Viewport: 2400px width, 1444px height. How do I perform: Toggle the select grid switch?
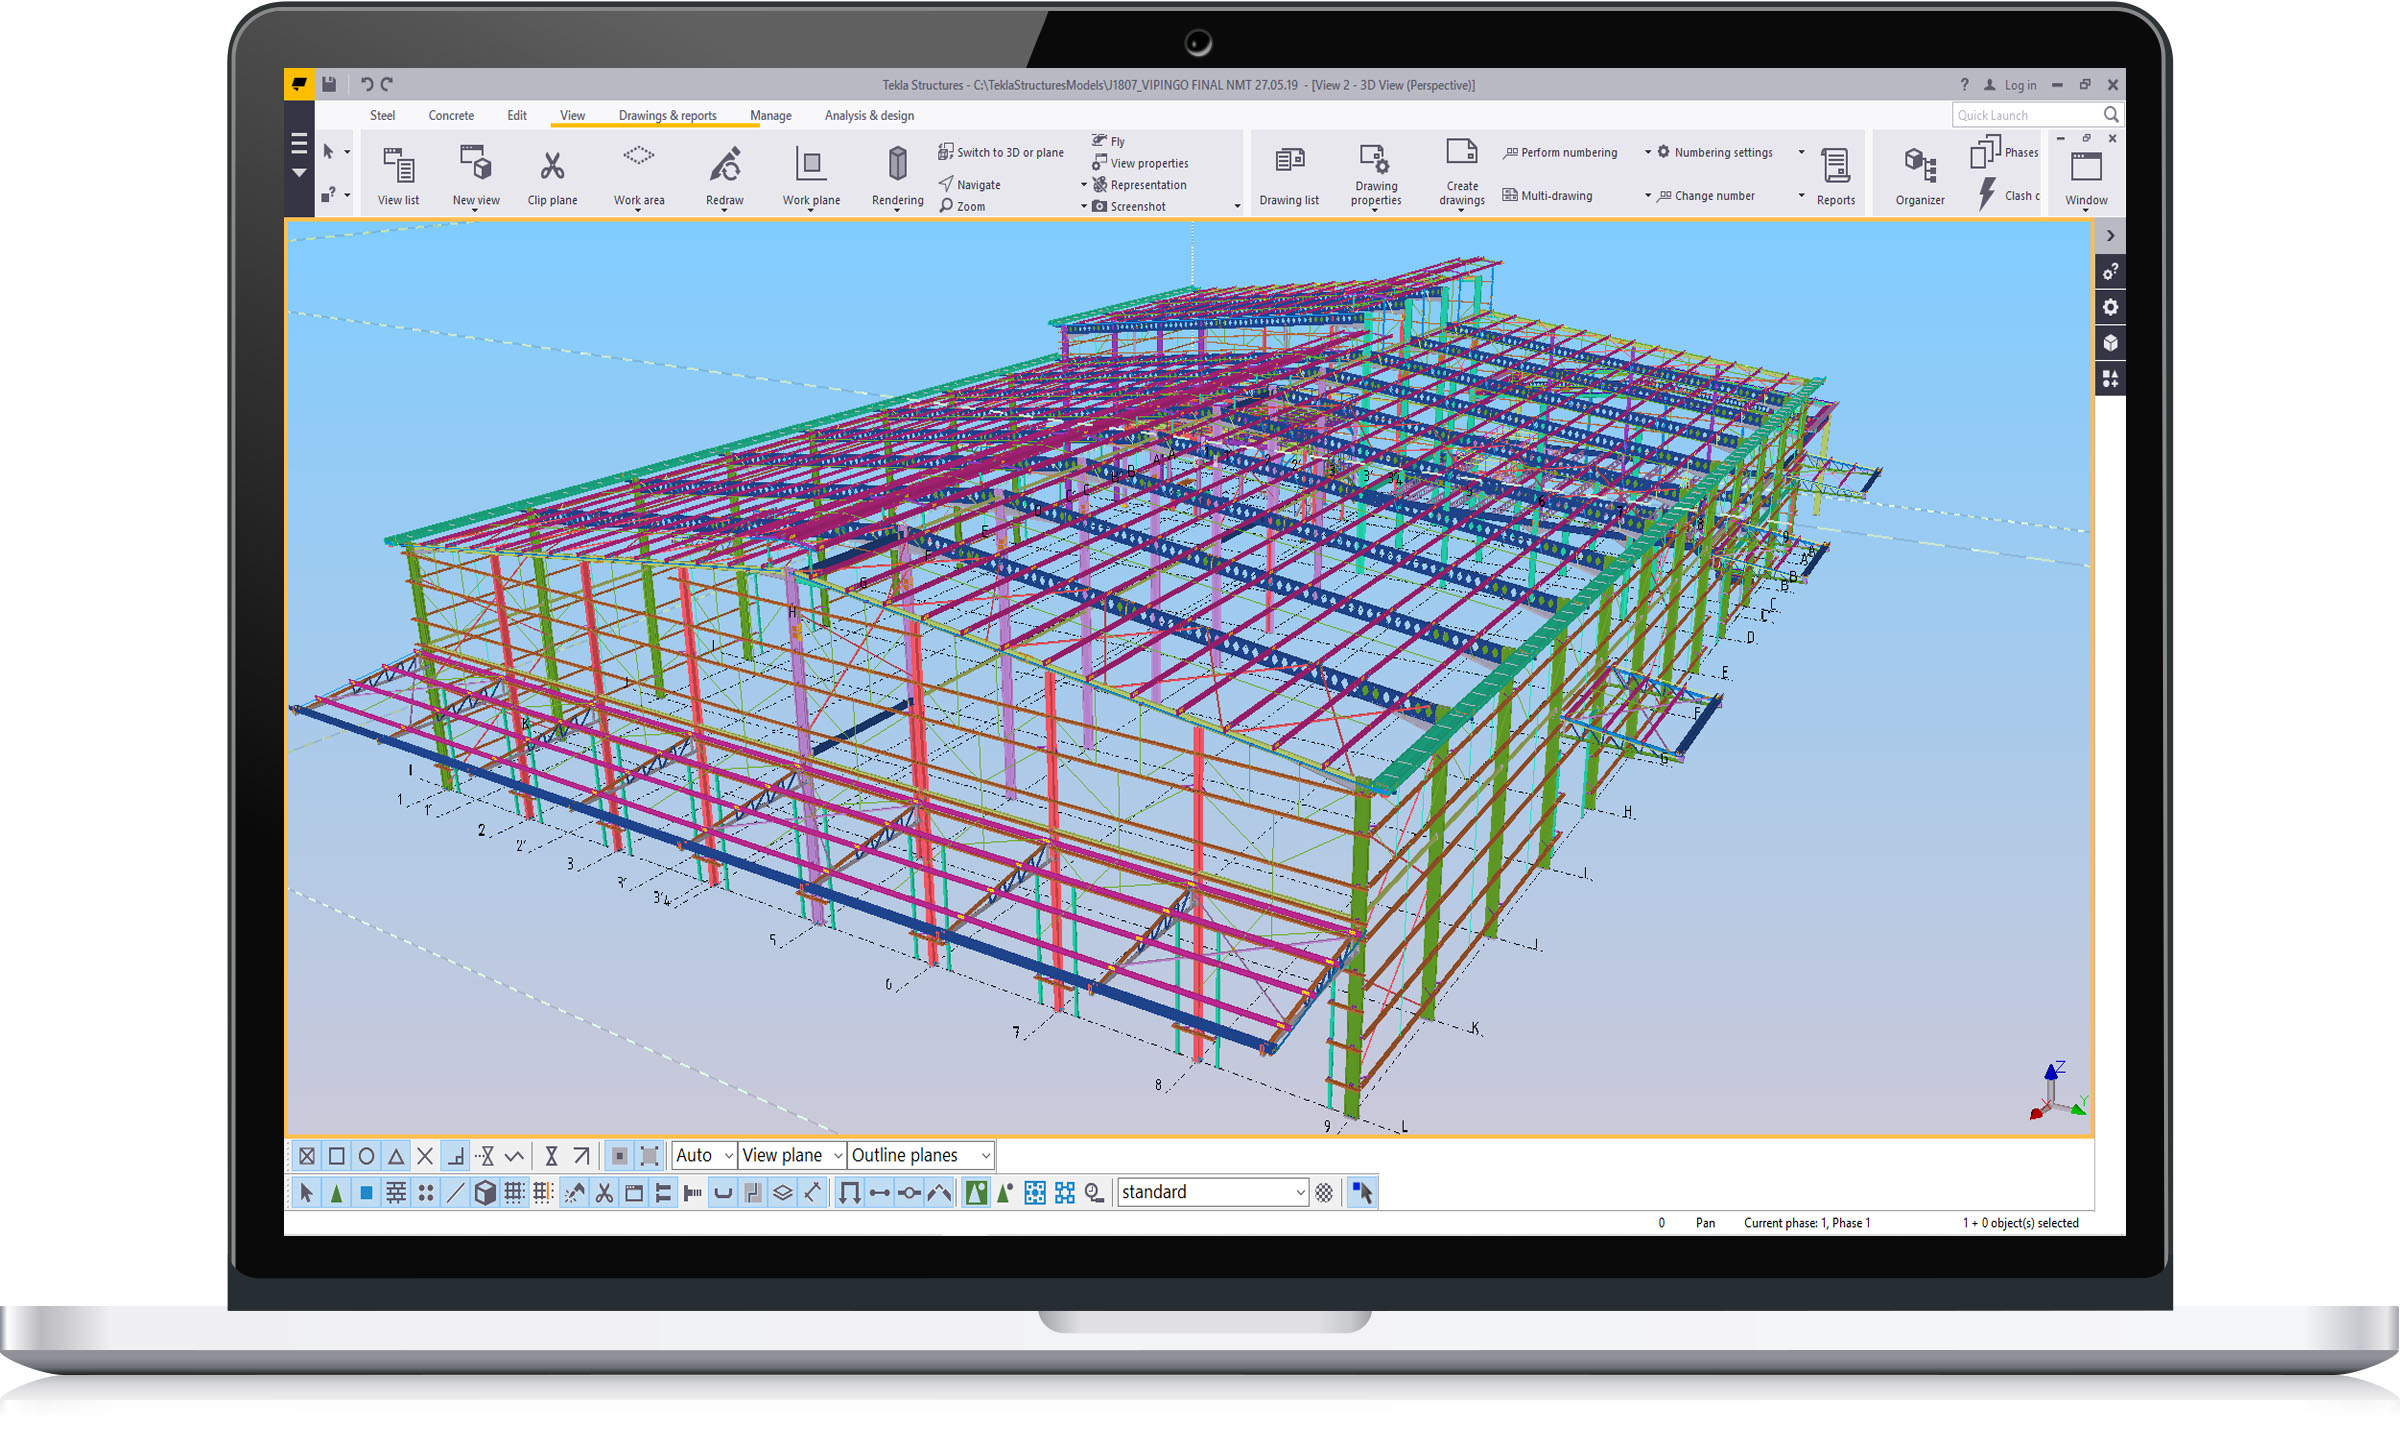pos(514,1192)
